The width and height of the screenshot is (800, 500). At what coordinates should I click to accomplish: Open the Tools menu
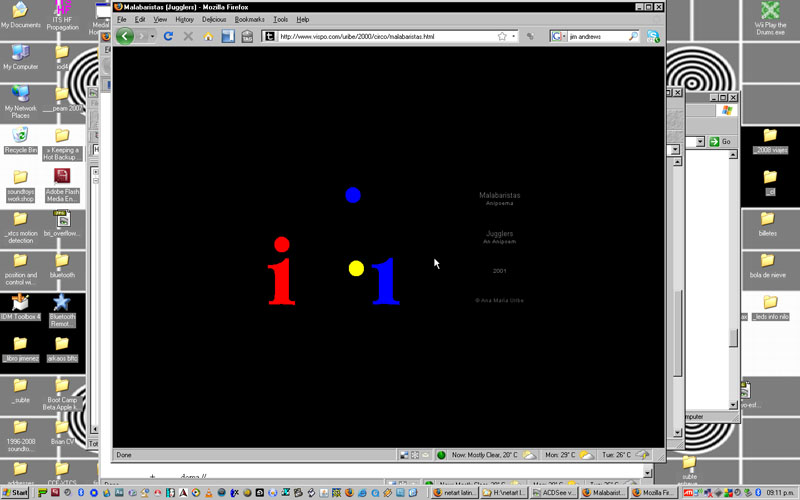[x=280, y=19]
